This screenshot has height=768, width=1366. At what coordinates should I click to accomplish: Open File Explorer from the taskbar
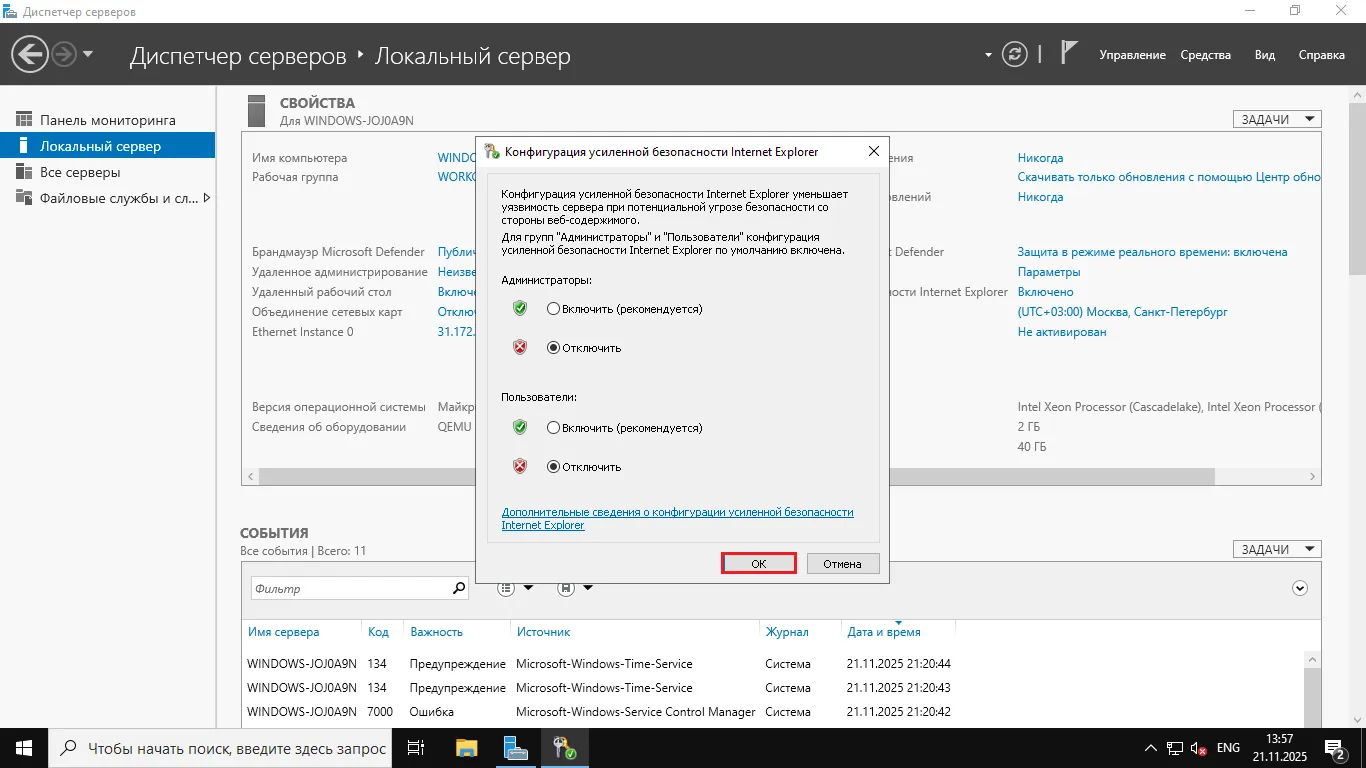click(466, 748)
